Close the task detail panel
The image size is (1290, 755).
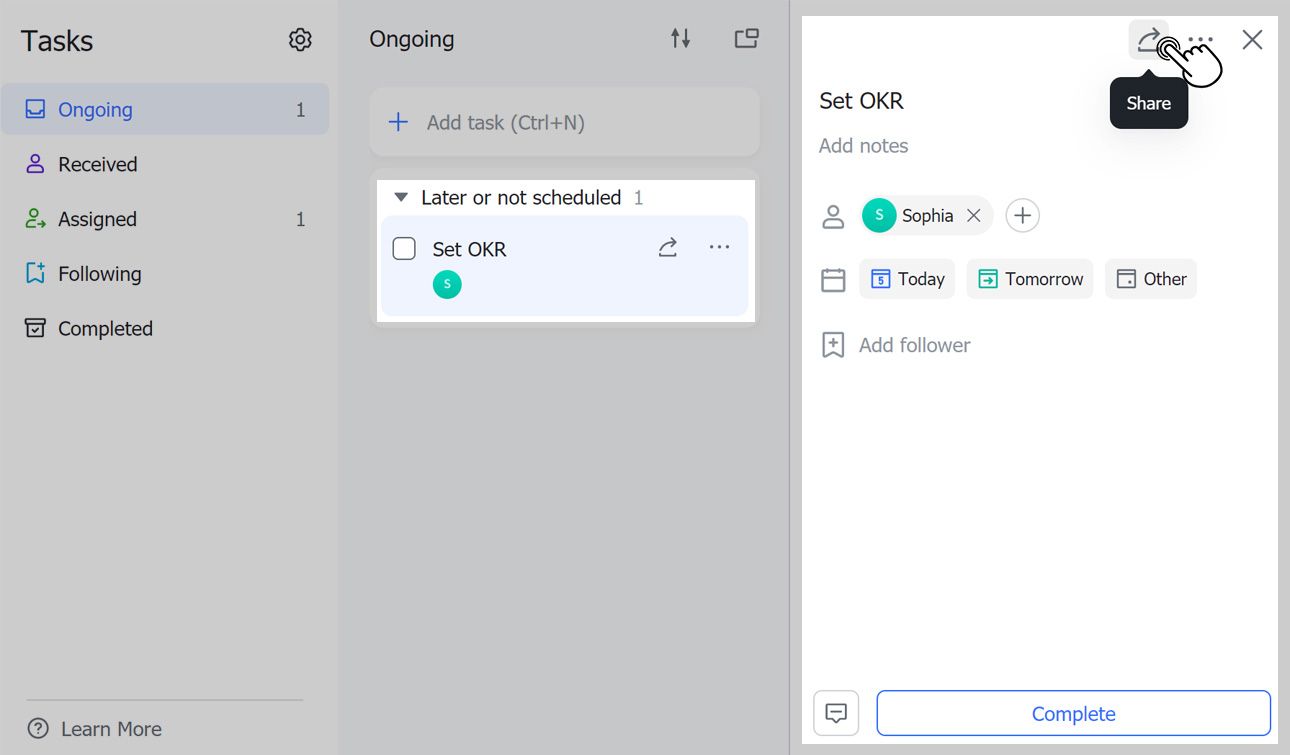click(1252, 40)
